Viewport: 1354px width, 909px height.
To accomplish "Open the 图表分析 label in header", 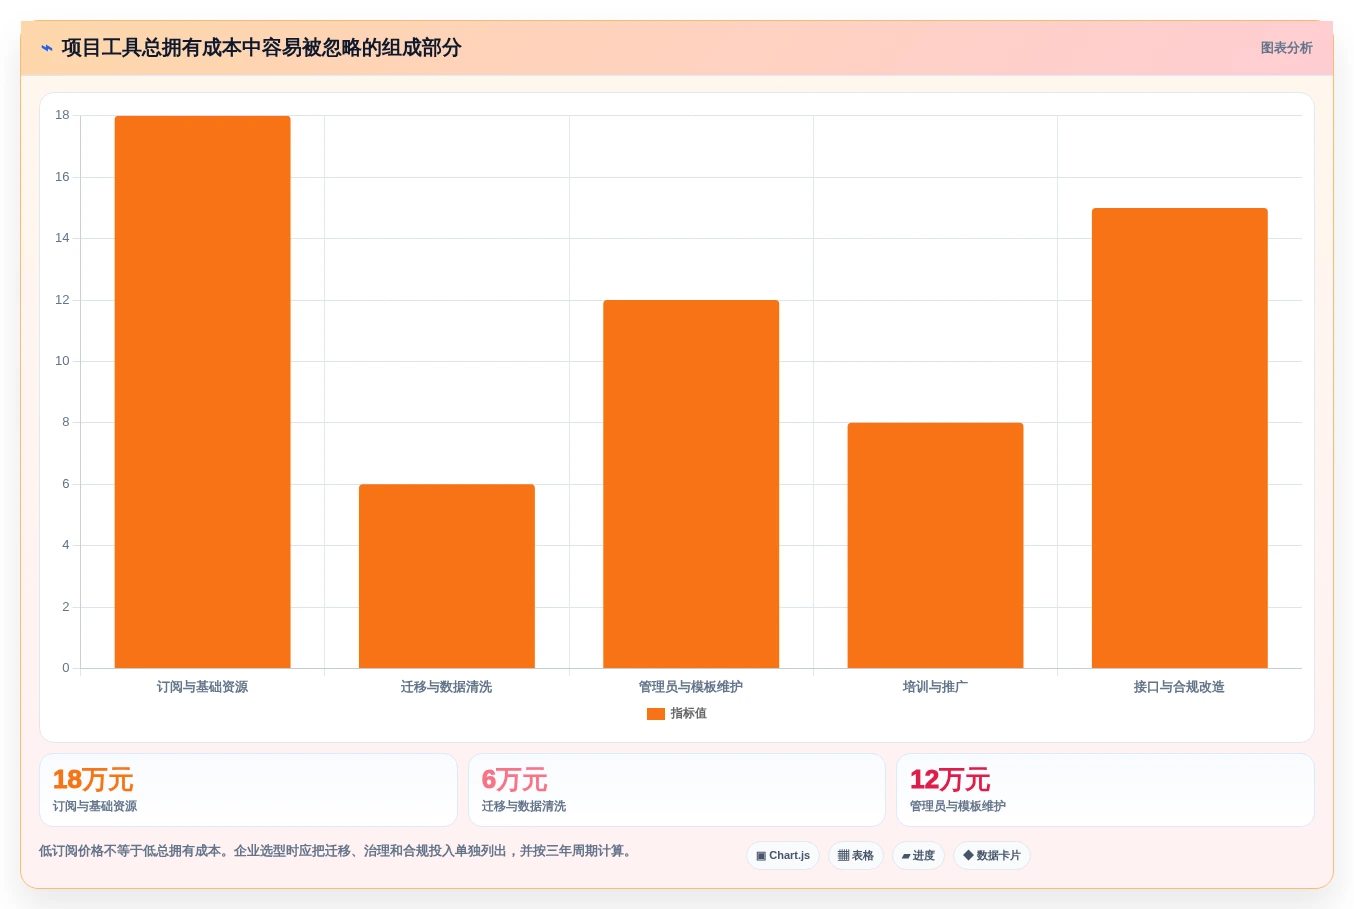I will coord(1286,48).
